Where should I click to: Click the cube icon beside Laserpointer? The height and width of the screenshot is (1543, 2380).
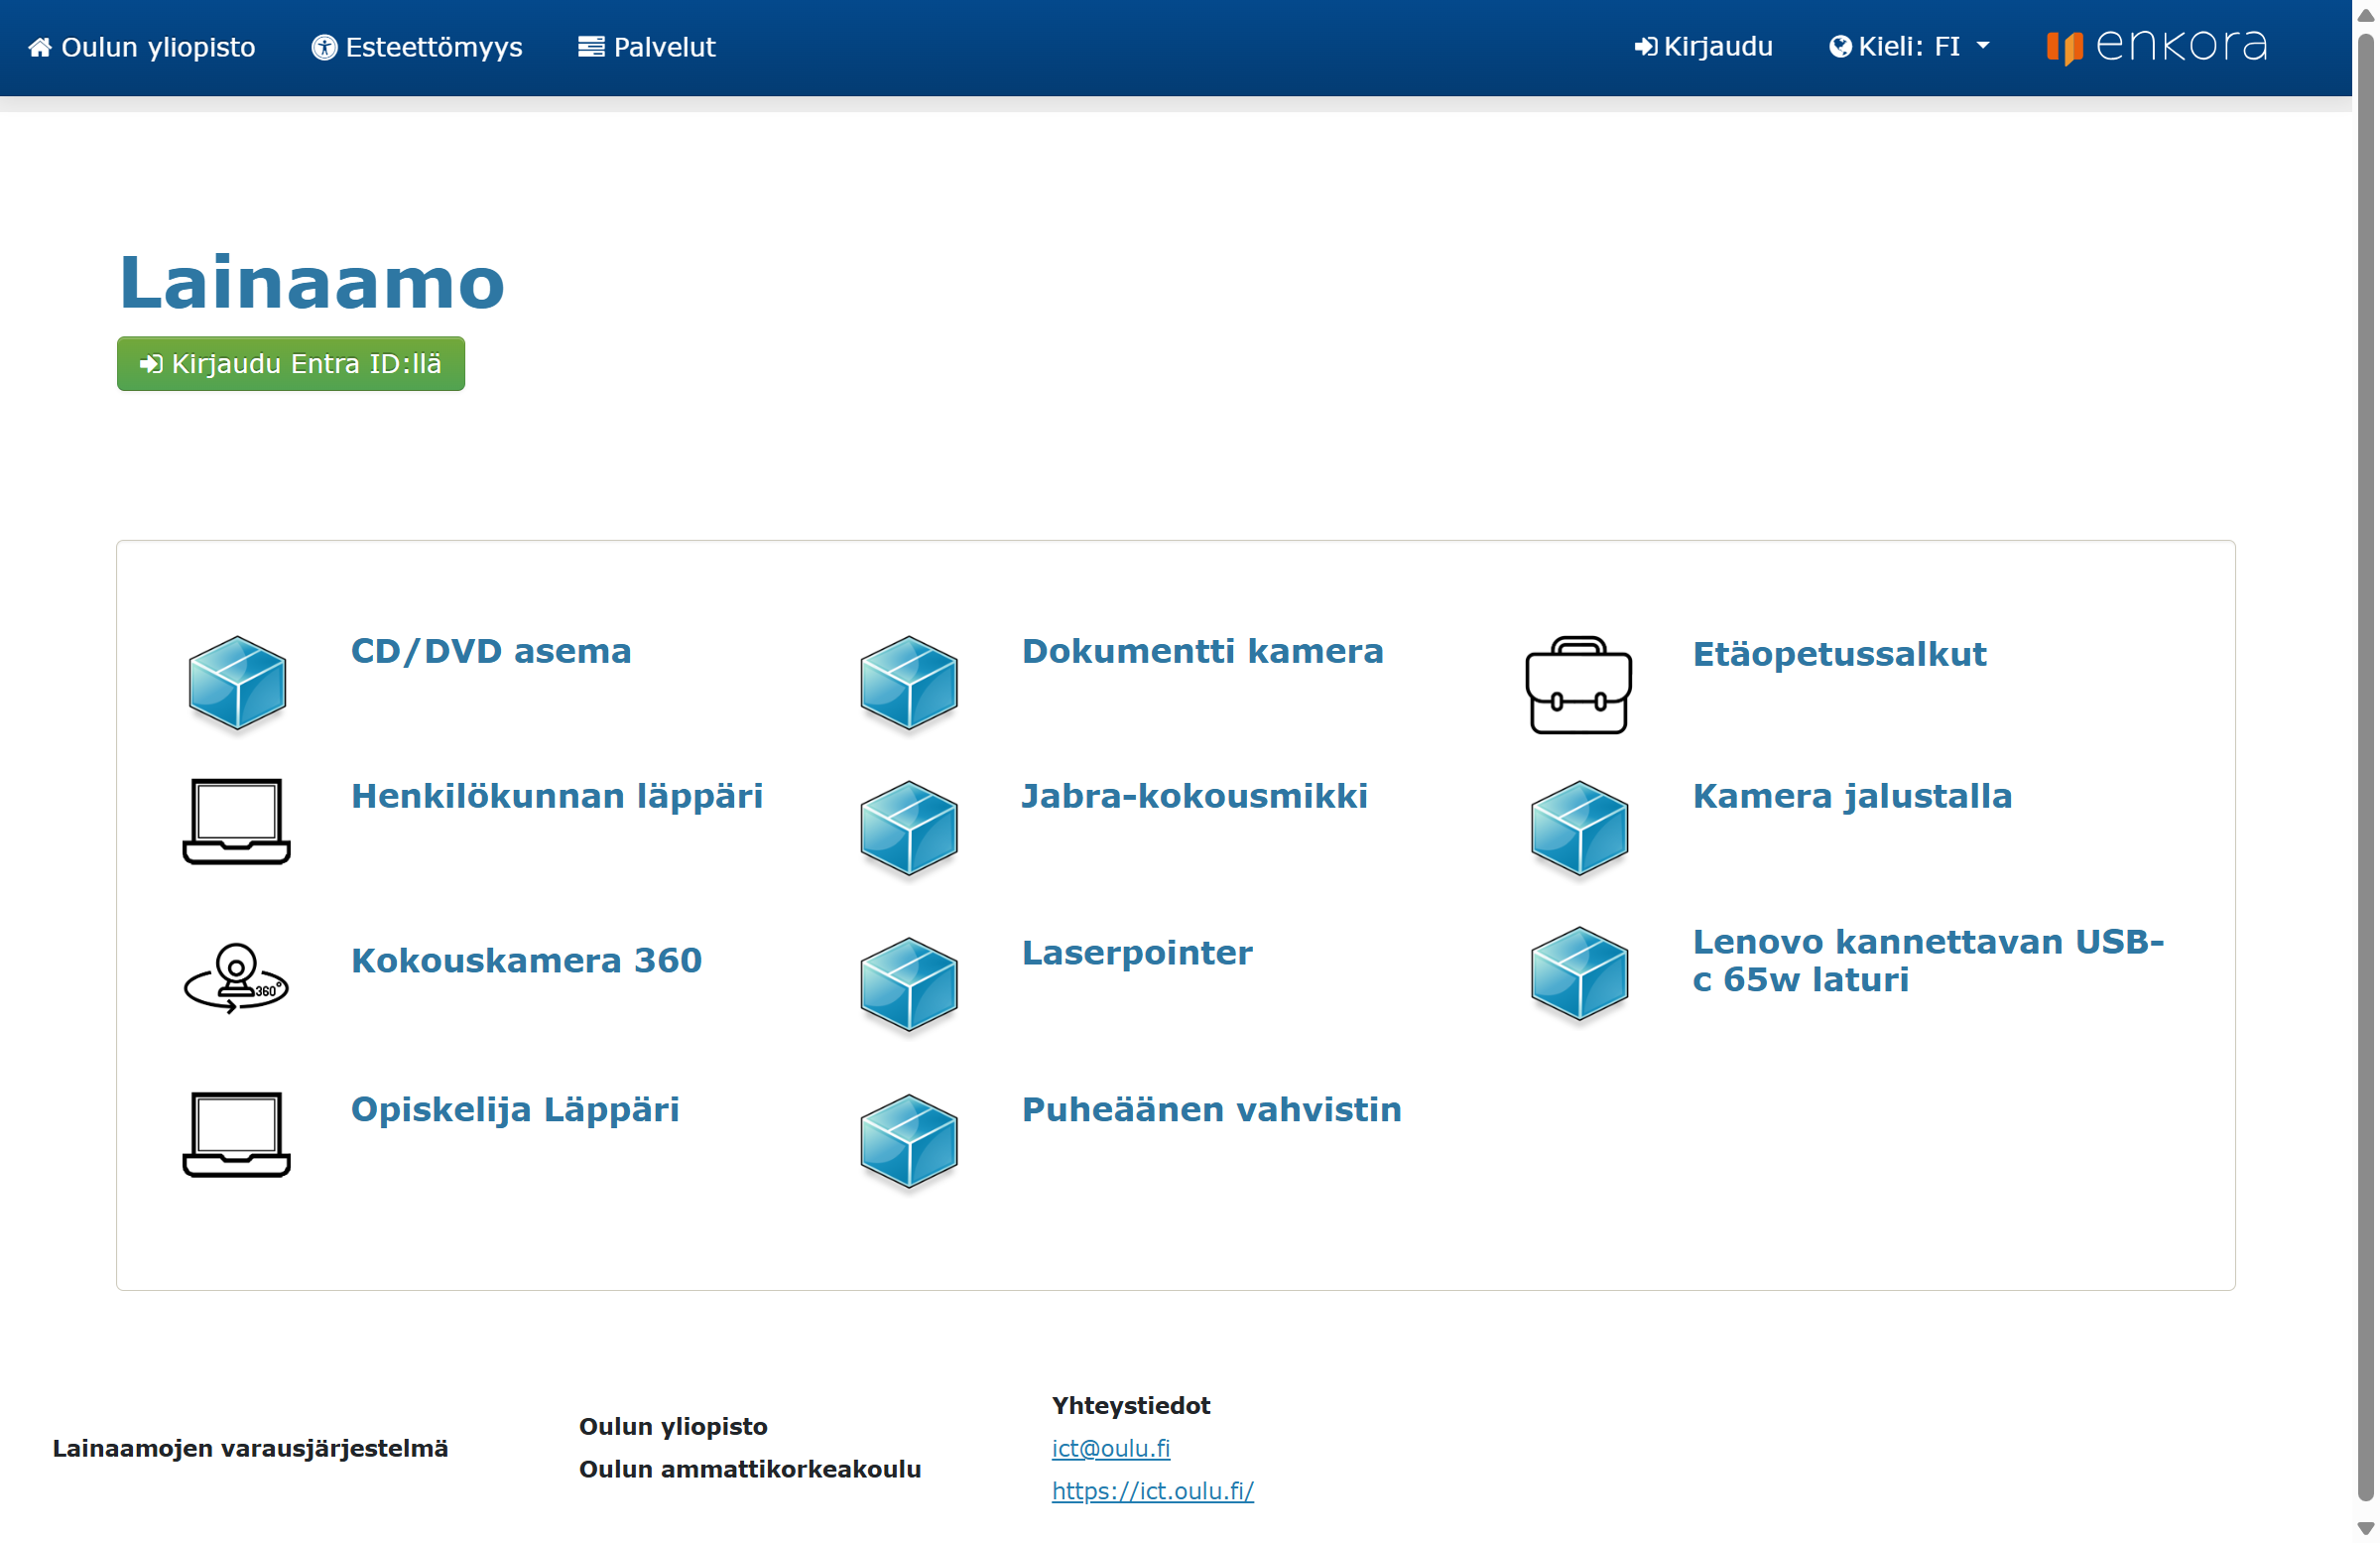(908, 984)
